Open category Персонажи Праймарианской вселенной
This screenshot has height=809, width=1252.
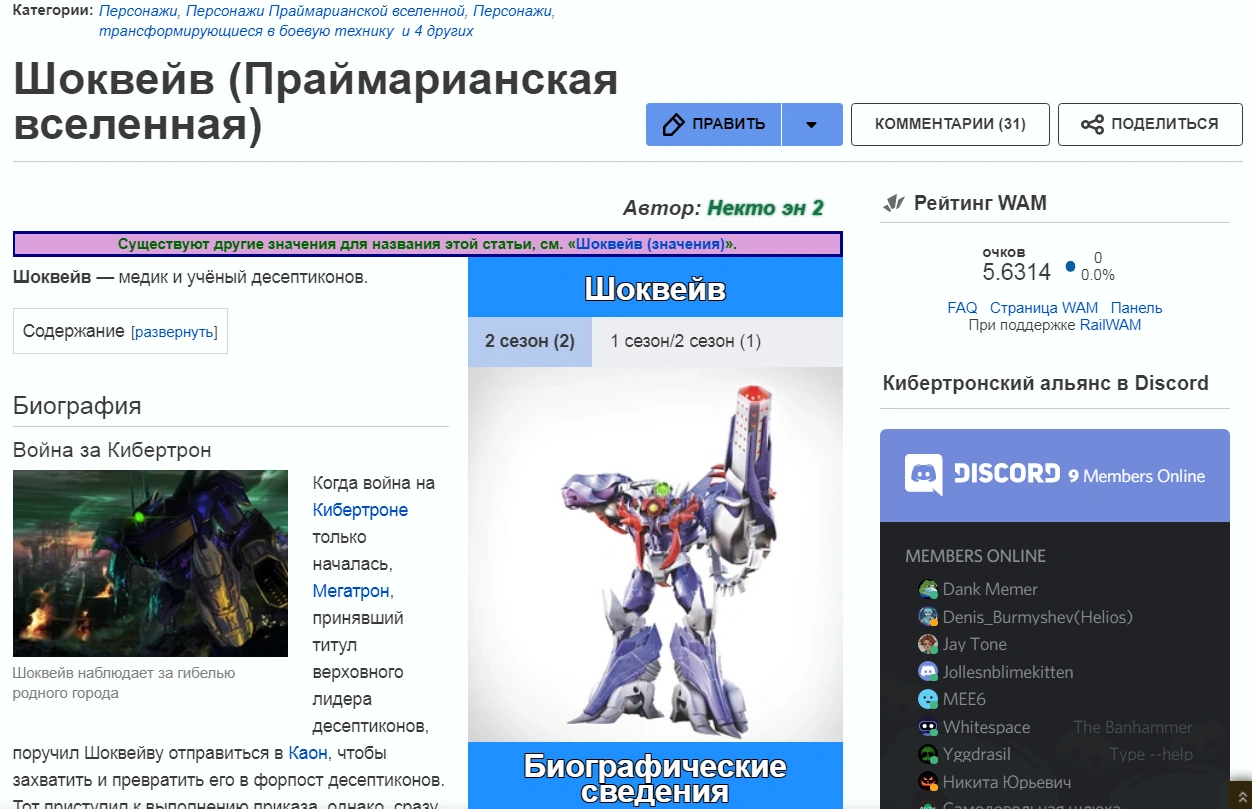point(326,12)
